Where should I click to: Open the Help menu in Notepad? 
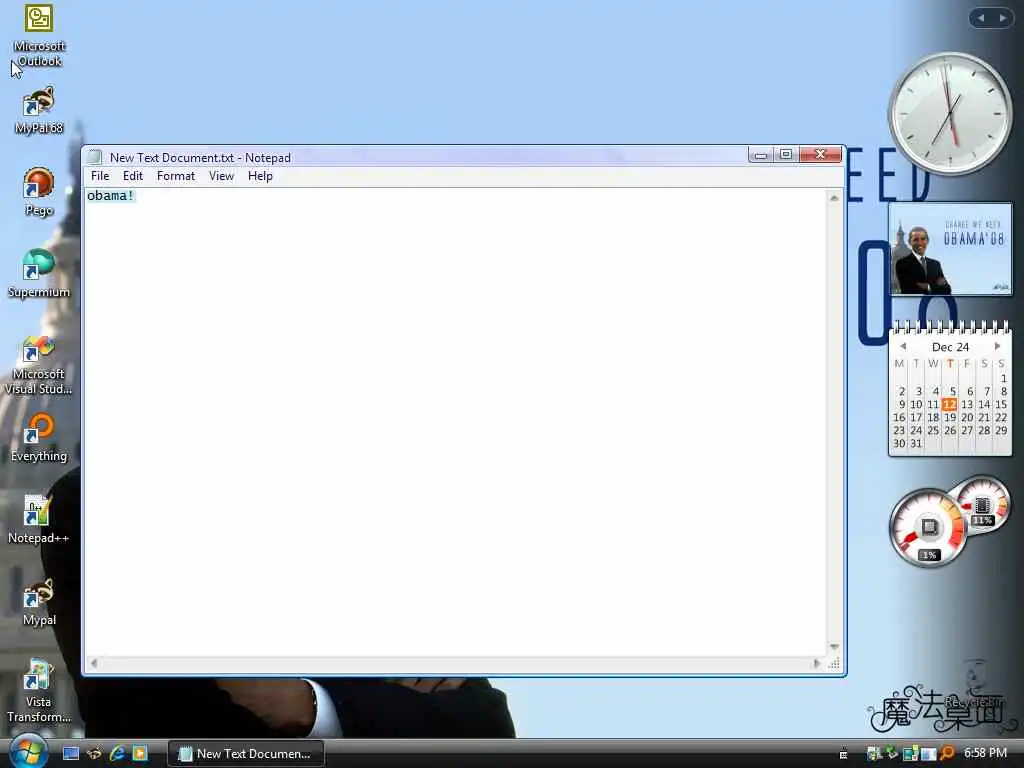point(260,176)
